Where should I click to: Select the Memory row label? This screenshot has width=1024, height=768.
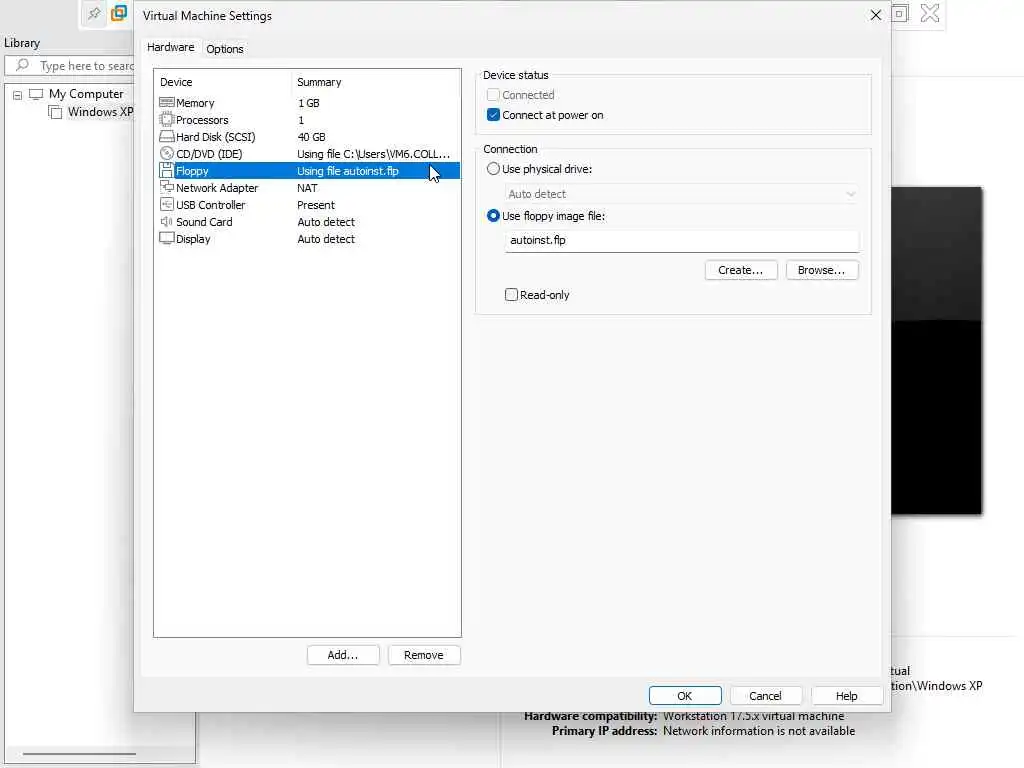pos(195,103)
